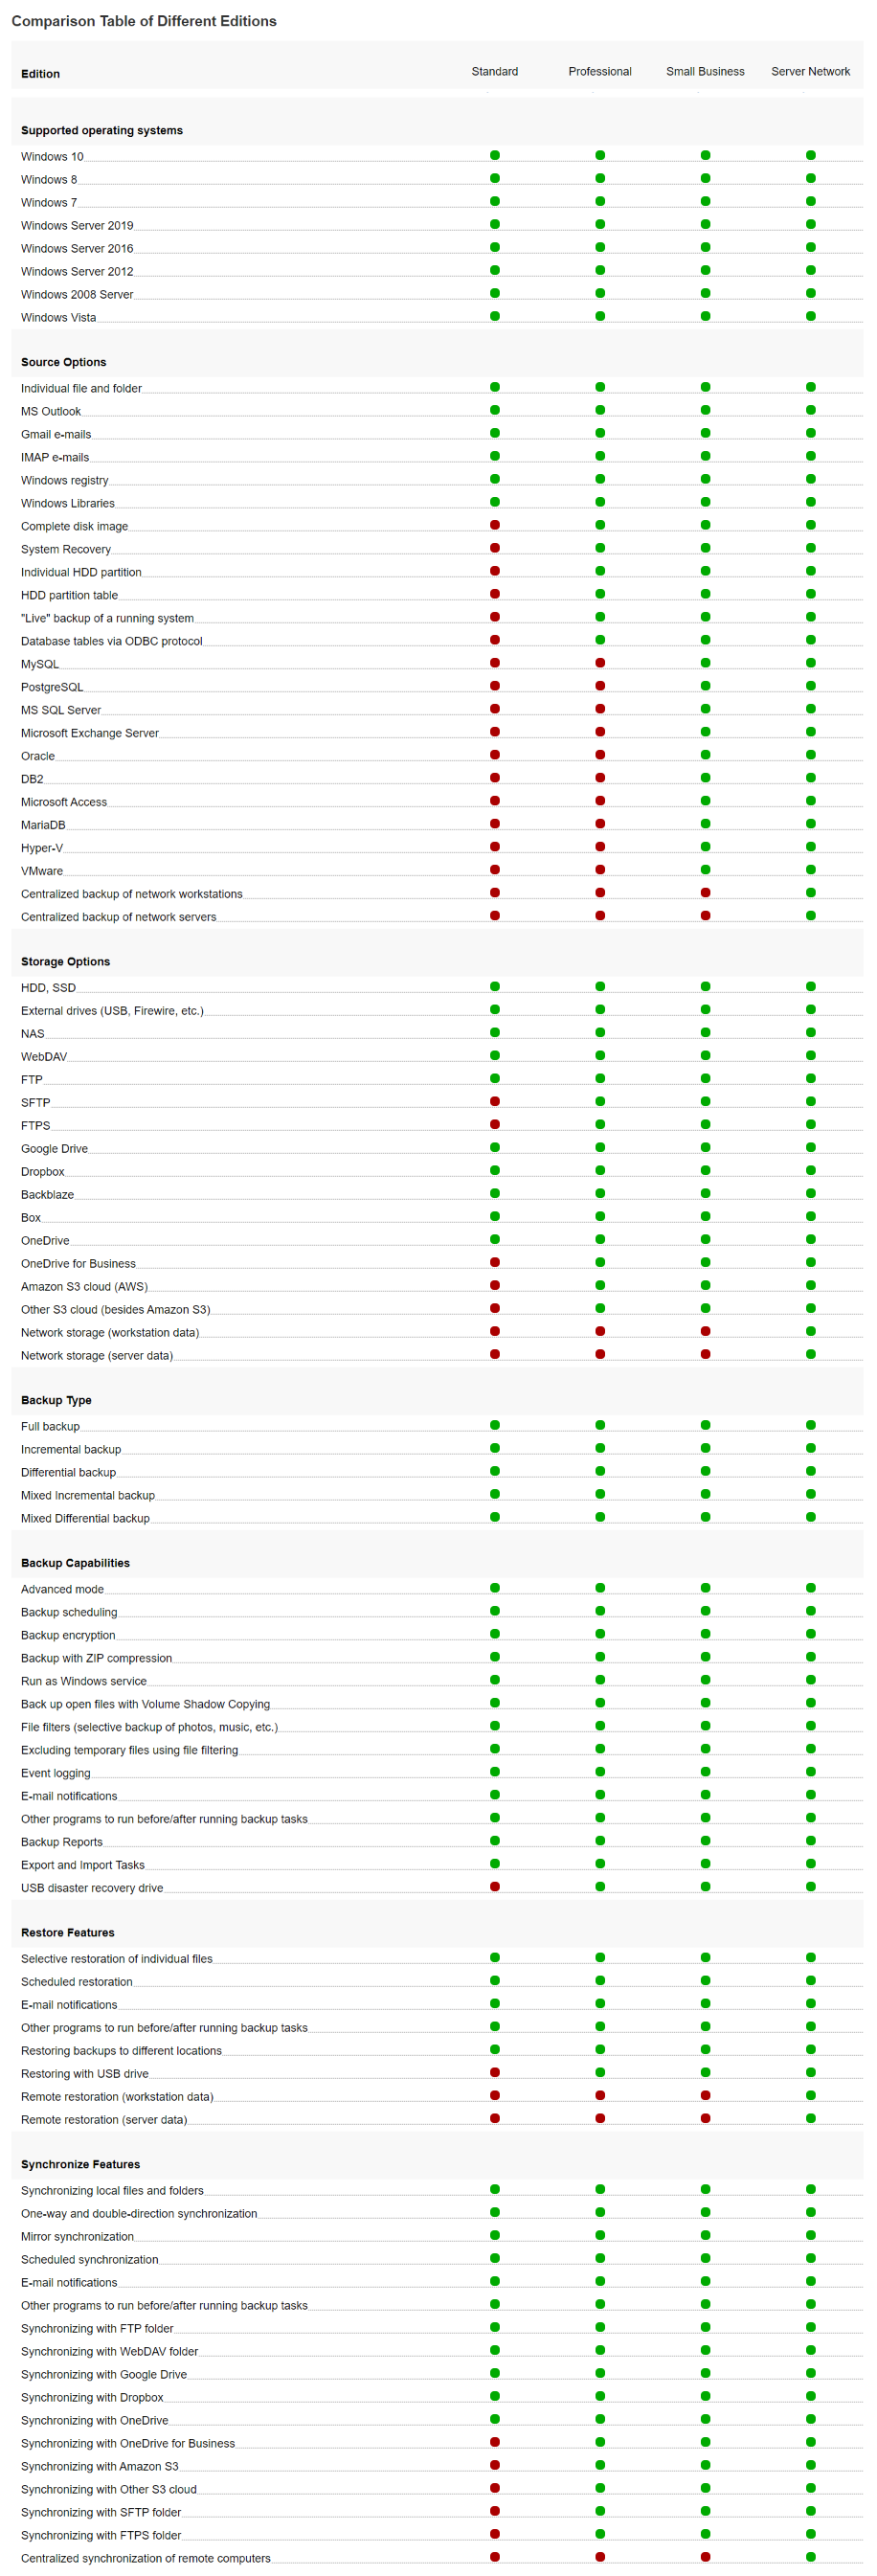Click the Server Network green dot for Oracle
The height and width of the screenshot is (2576, 877).
811,755
